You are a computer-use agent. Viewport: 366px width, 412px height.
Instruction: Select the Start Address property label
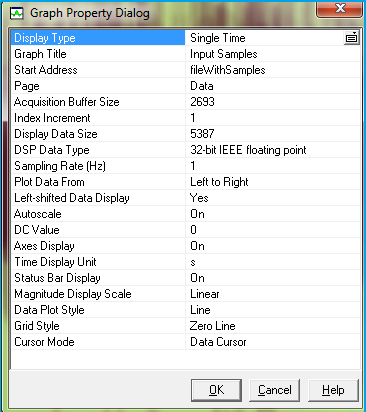(x=46, y=70)
